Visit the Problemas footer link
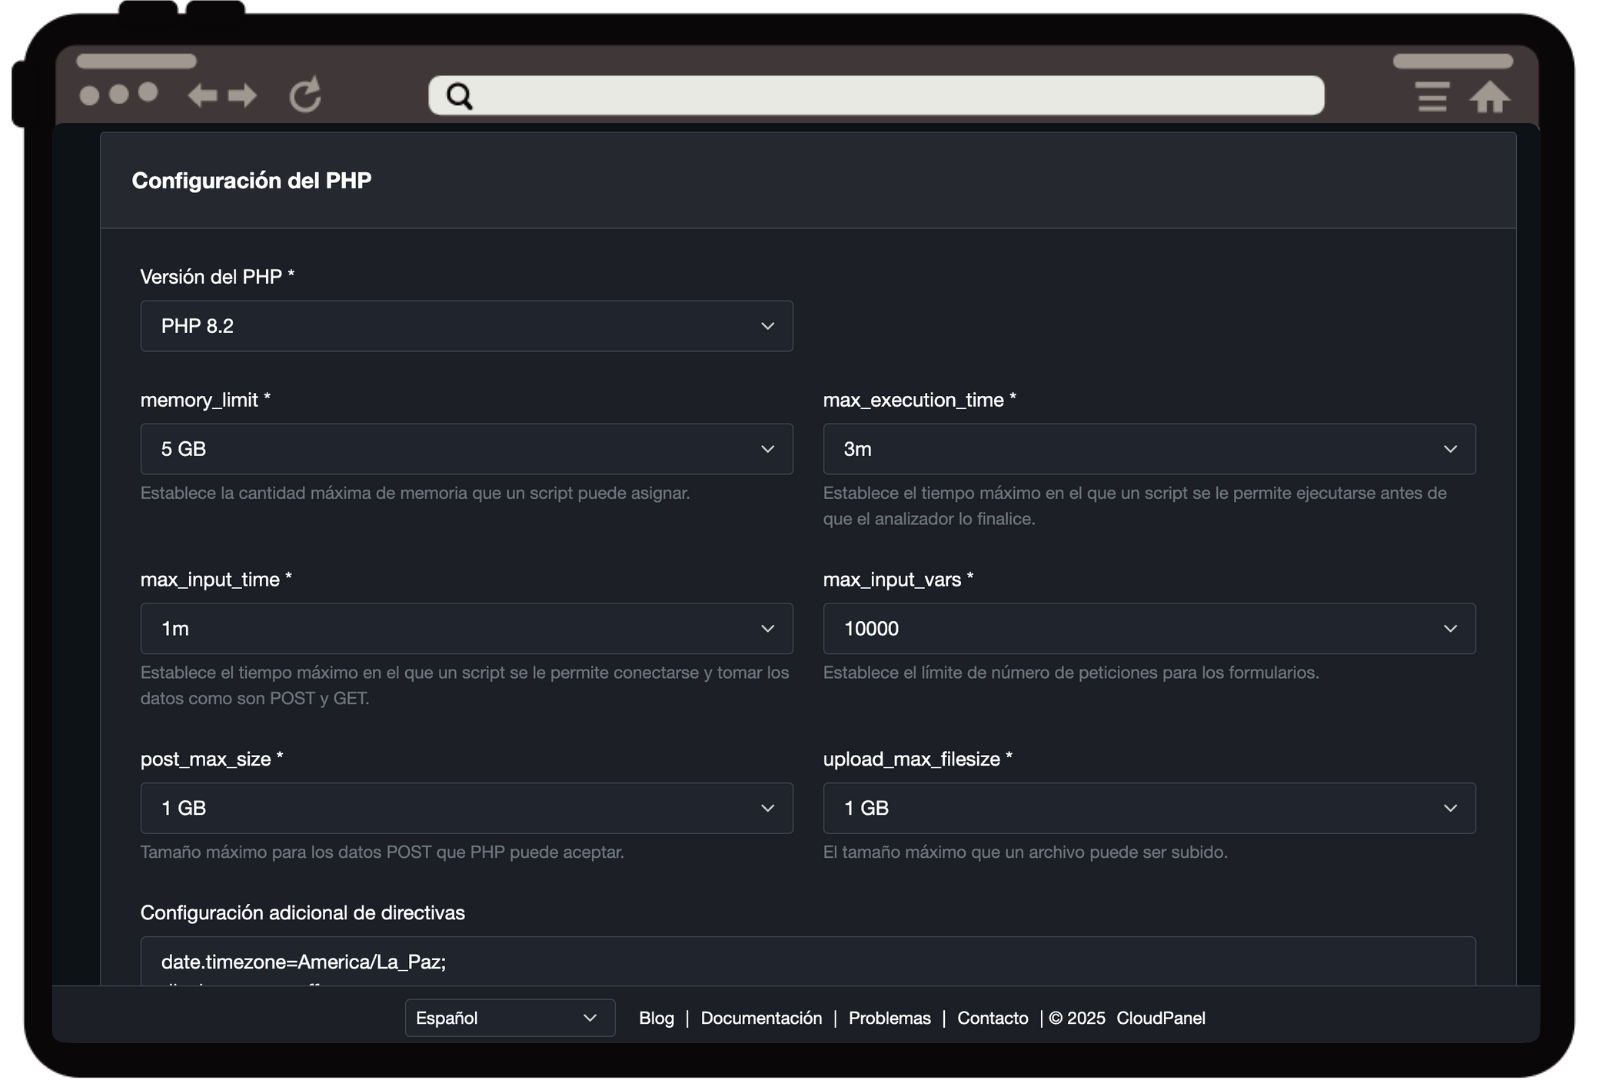The width and height of the screenshot is (1600, 1080). (x=889, y=1018)
